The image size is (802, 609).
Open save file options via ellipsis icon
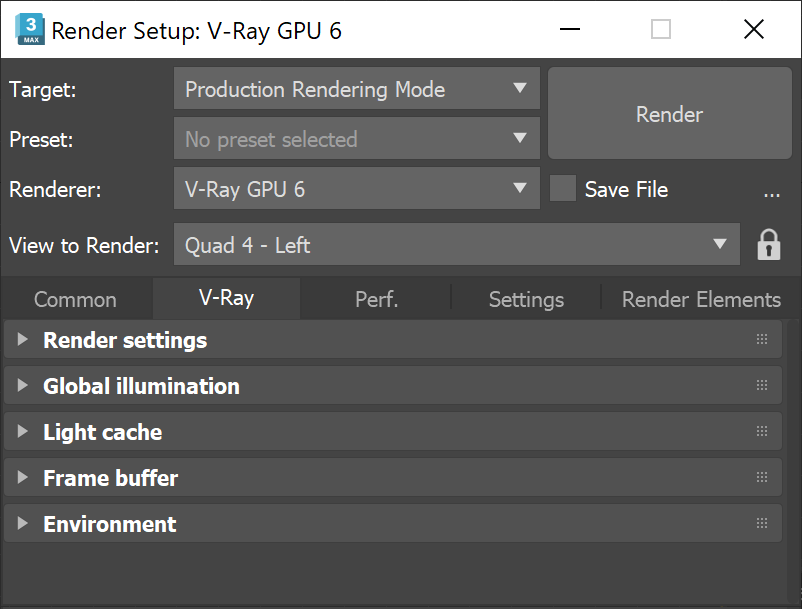click(x=771, y=194)
